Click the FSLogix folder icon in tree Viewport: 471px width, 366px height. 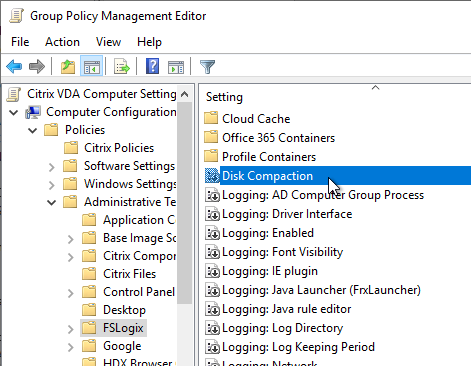(x=89, y=328)
